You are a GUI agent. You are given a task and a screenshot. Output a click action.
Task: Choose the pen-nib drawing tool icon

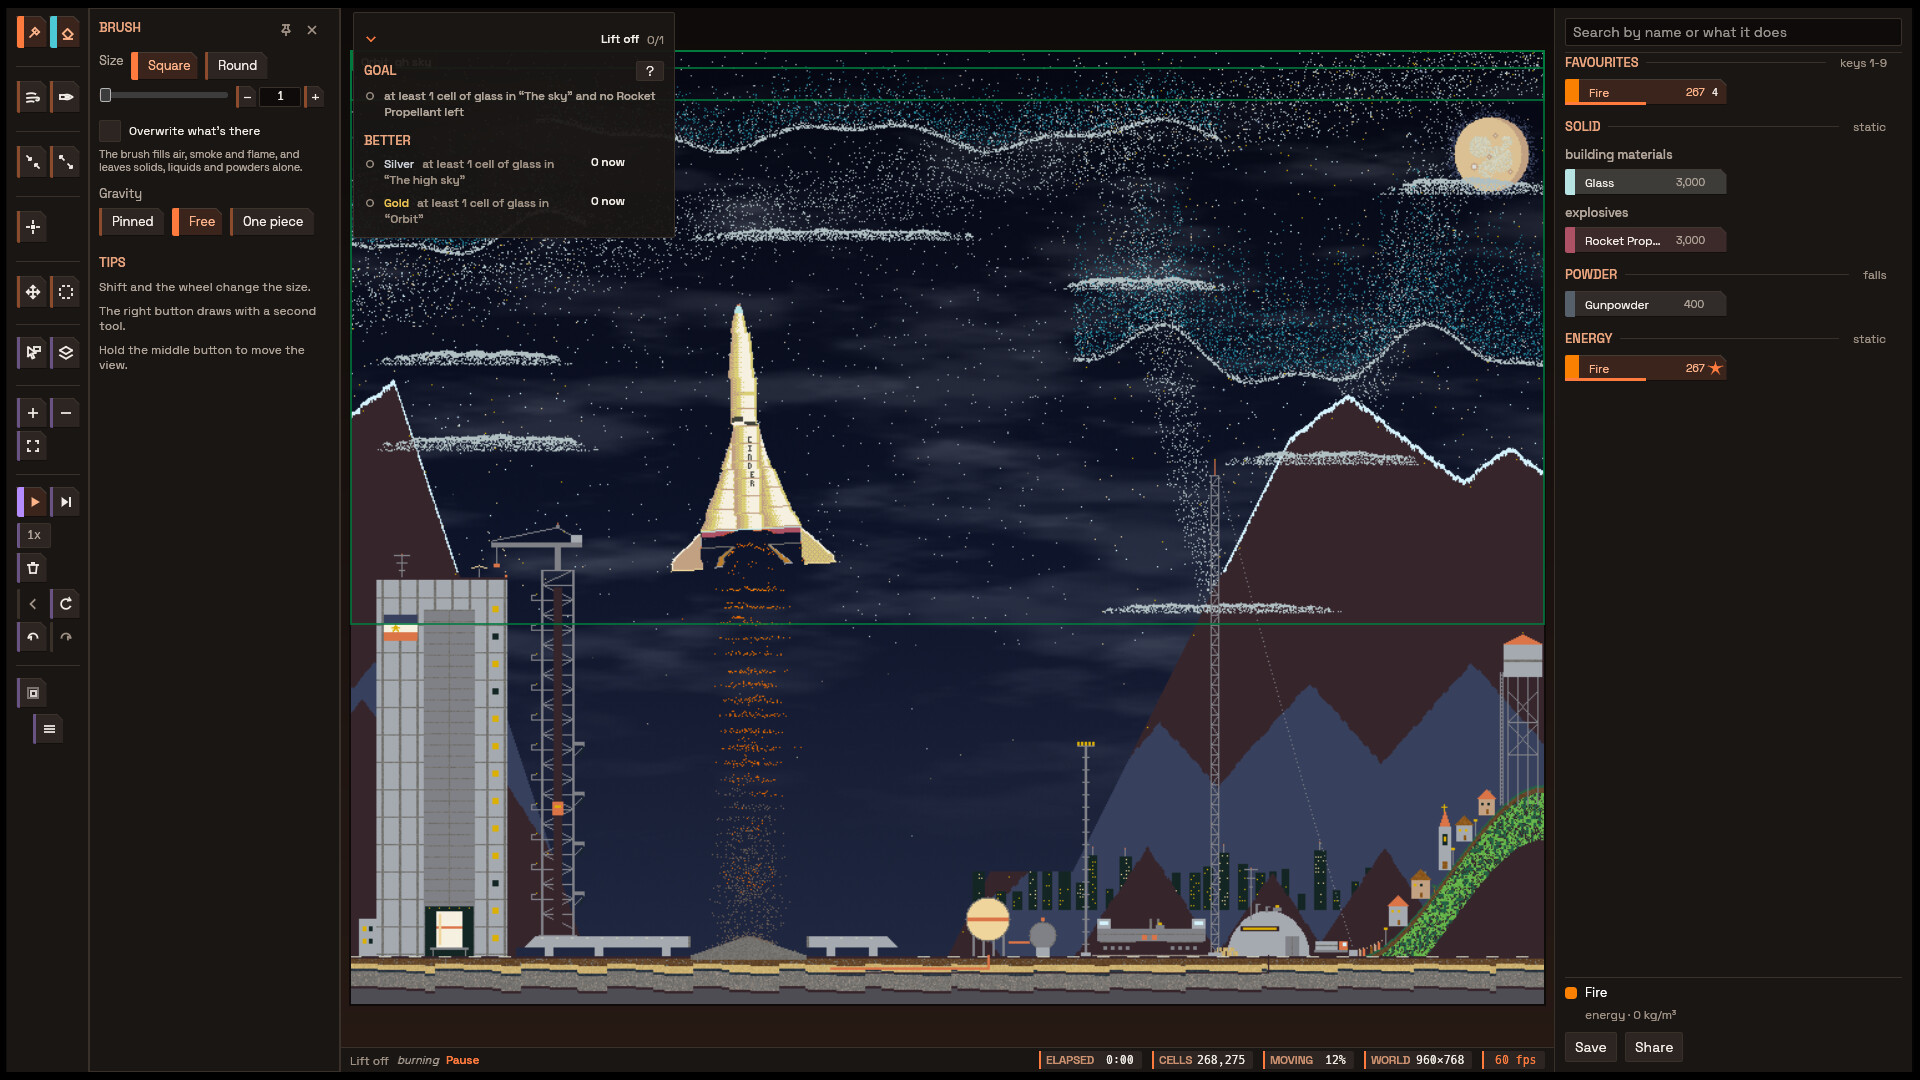click(66, 97)
